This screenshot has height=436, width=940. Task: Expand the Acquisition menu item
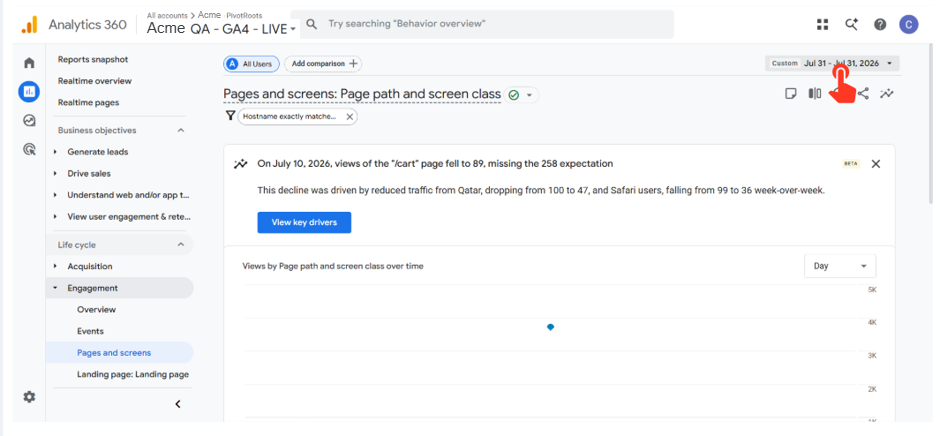[x=89, y=266]
